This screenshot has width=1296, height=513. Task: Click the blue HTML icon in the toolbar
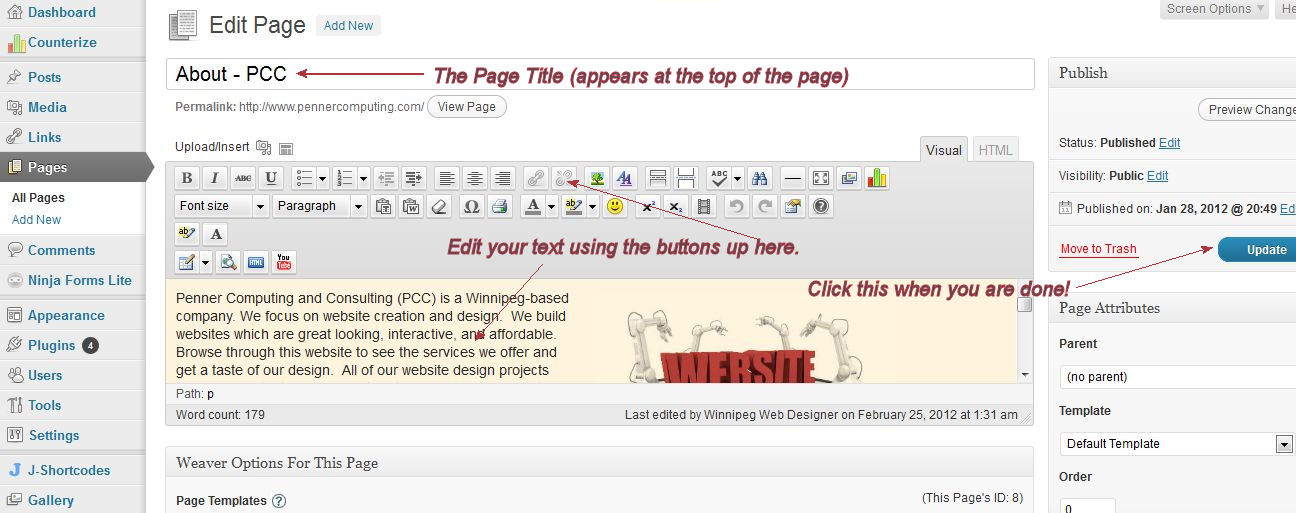[x=256, y=262]
